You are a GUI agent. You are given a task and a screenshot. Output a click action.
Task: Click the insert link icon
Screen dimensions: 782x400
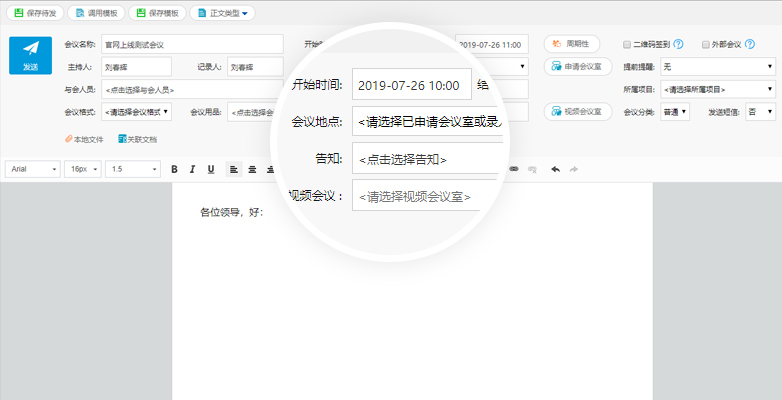tap(514, 169)
